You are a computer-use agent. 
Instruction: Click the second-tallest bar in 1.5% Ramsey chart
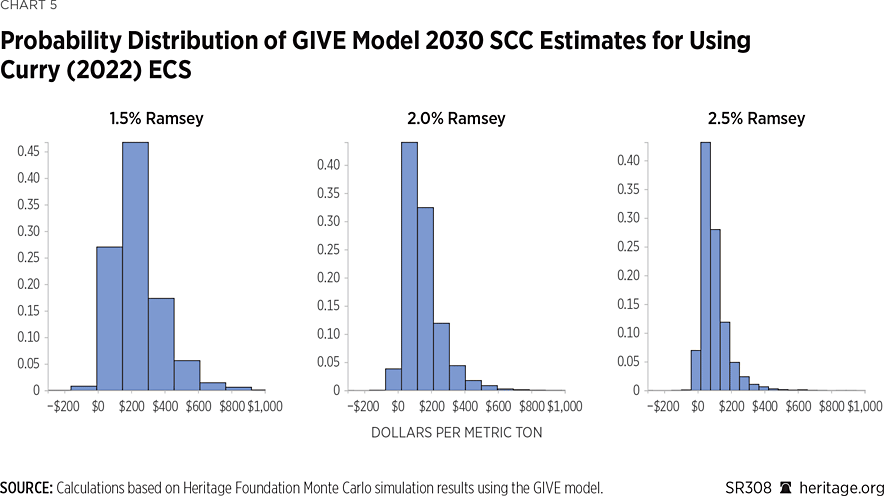click(x=109, y=320)
